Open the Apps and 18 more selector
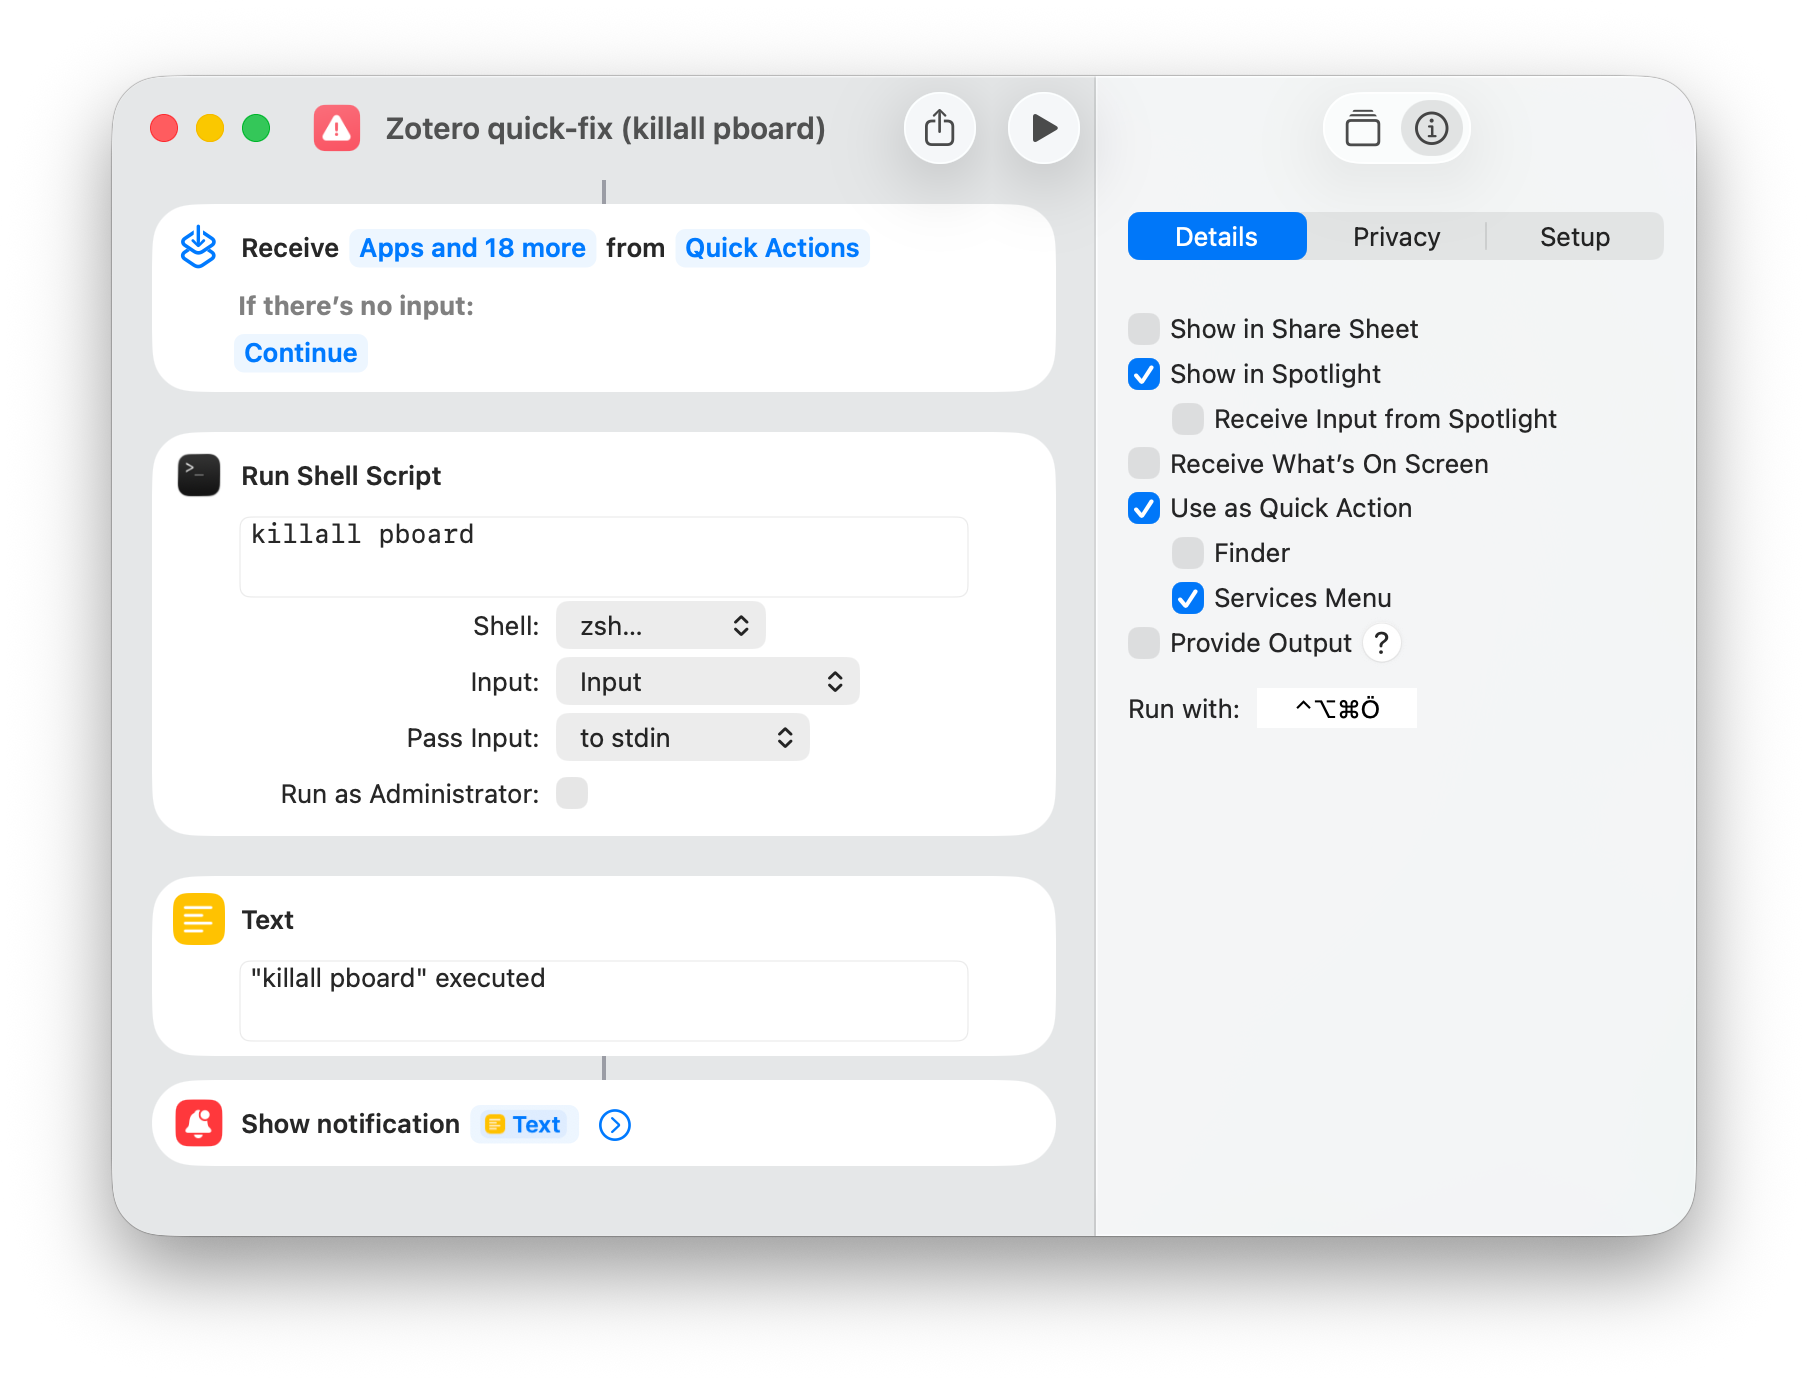 (x=472, y=248)
